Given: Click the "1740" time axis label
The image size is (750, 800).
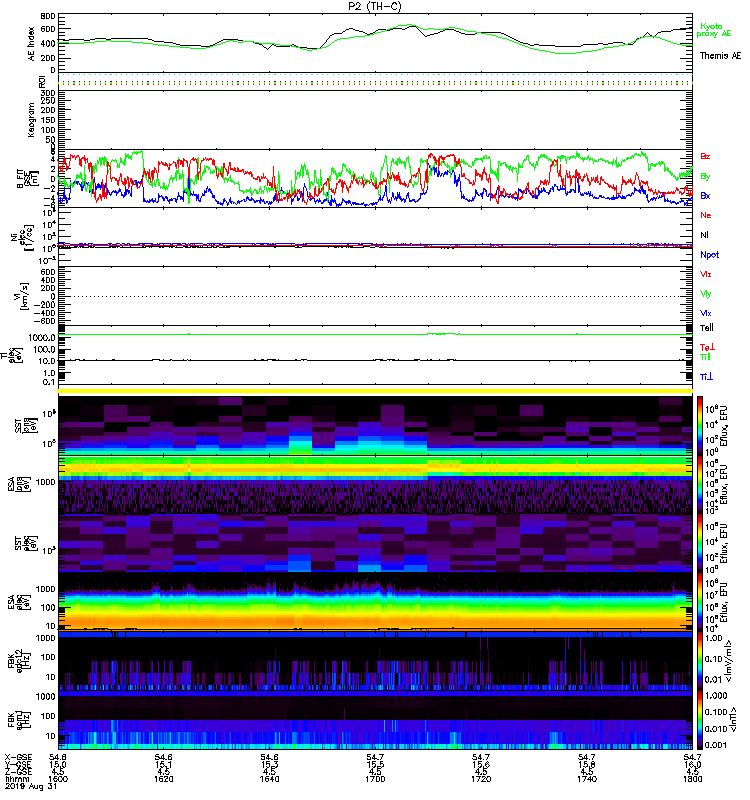Looking at the screenshot, I should (587, 779).
